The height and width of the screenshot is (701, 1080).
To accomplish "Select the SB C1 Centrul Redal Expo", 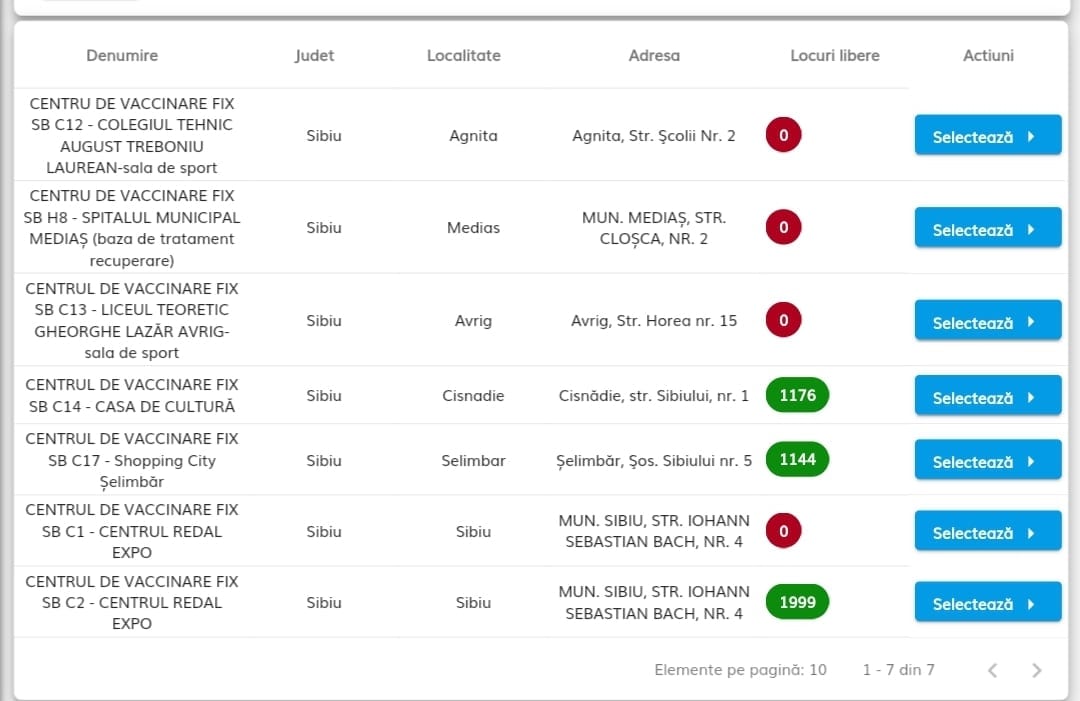I will click(x=988, y=532).
